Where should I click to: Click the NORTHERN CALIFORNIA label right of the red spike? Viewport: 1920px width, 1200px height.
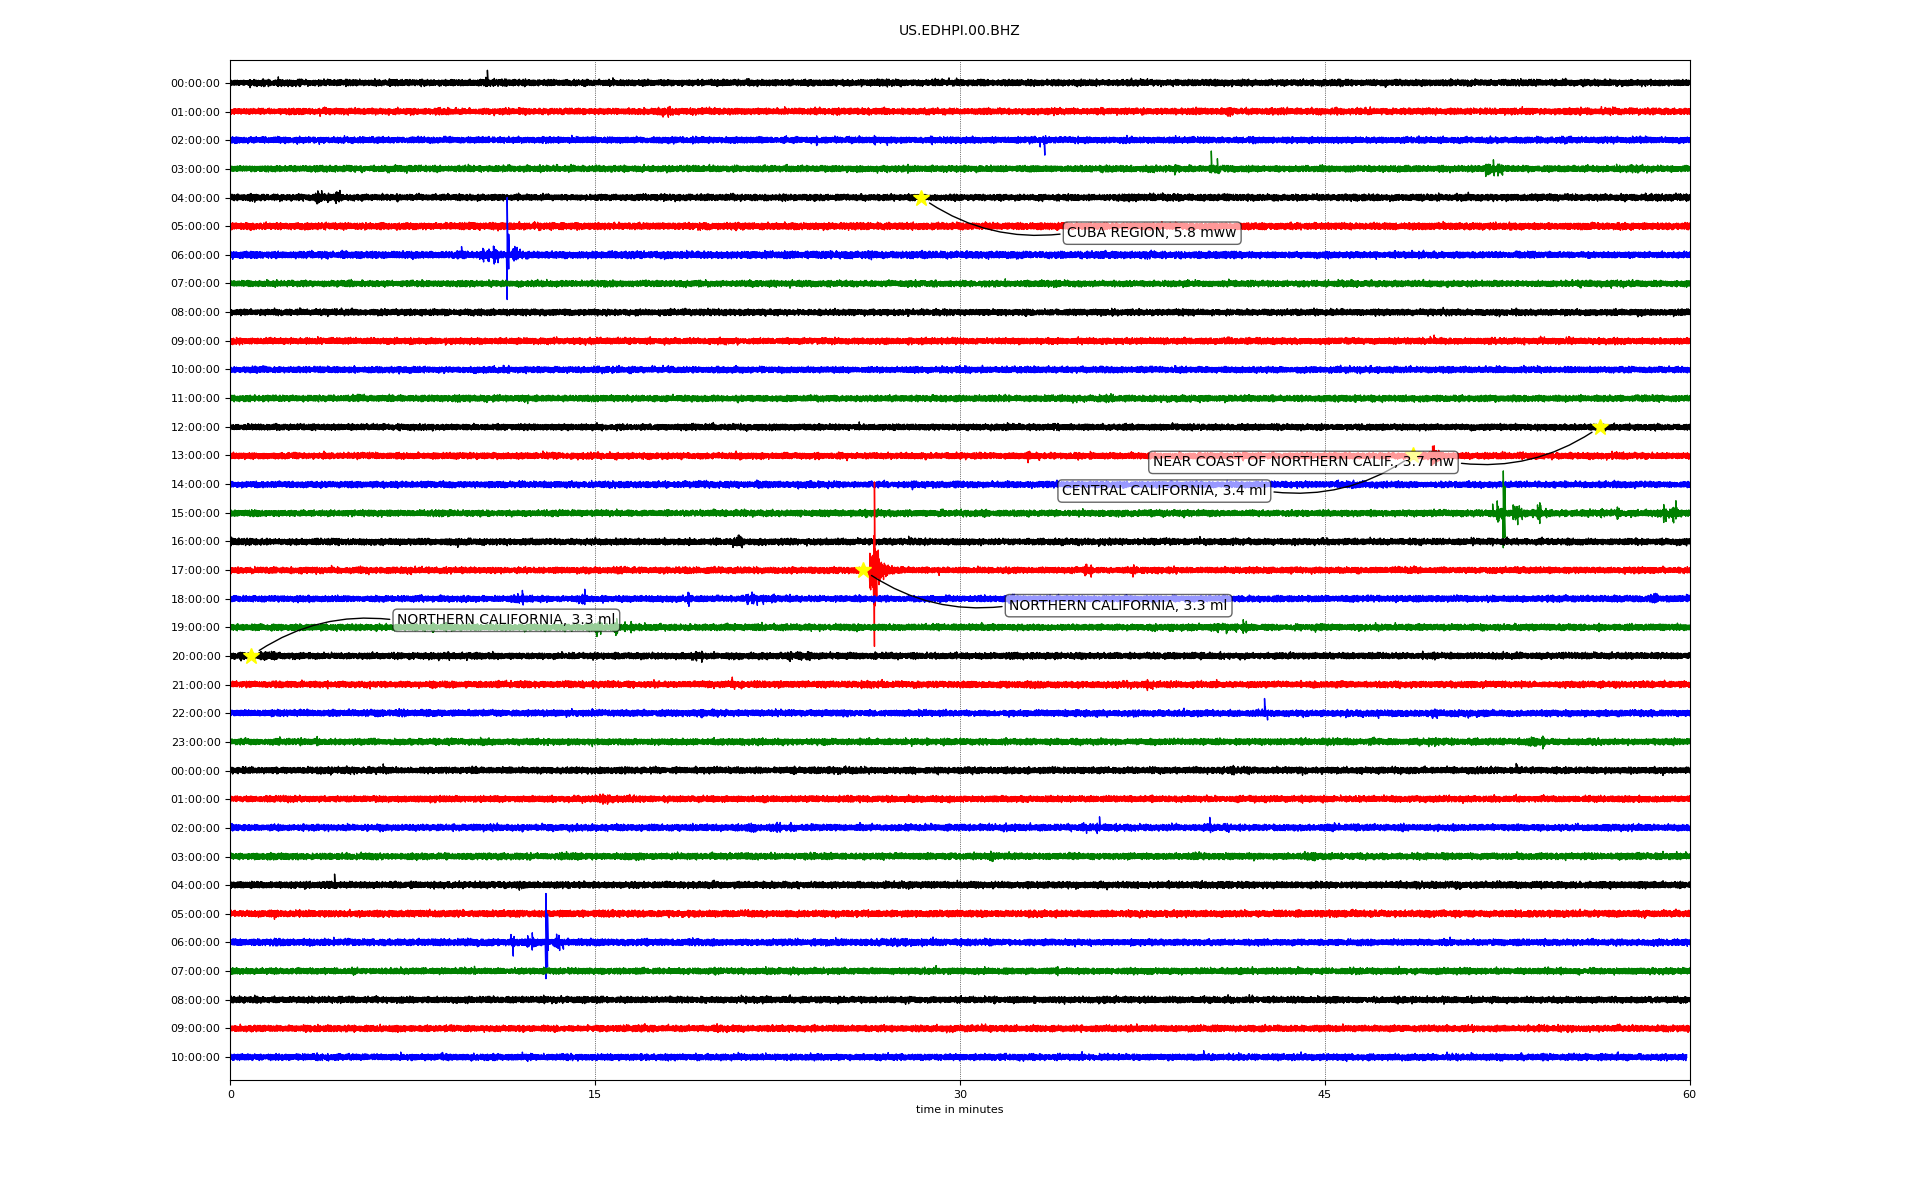point(1117,605)
